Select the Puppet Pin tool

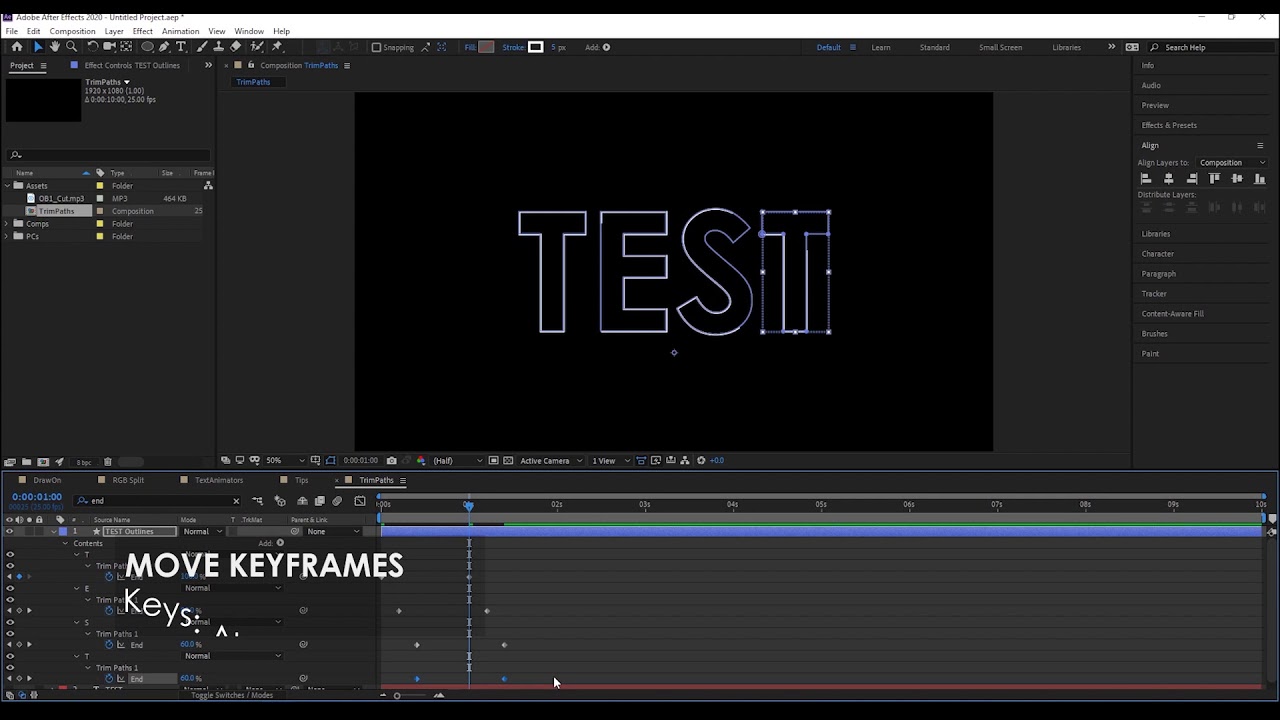pyautogui.click(x=277, y=47)
